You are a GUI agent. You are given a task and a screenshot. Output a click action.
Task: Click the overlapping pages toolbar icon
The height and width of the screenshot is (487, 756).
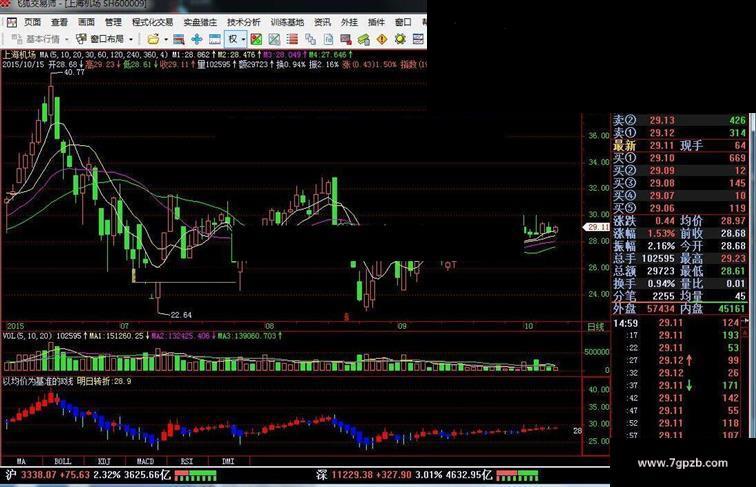[310, 39]
